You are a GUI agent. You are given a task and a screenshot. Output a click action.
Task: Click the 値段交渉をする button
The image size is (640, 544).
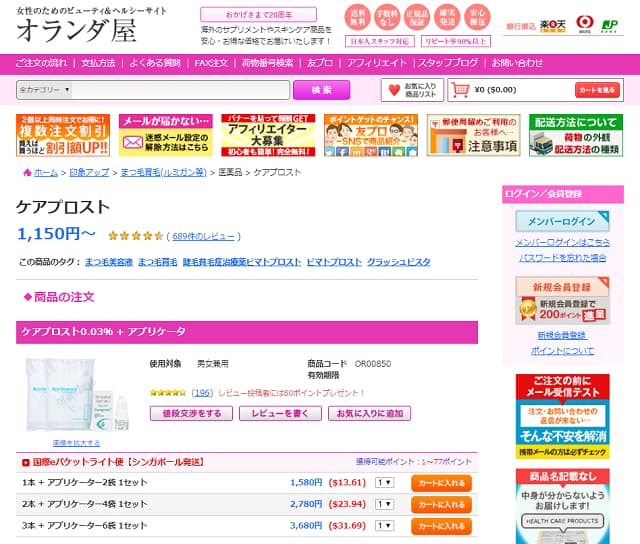pos(191,413)
